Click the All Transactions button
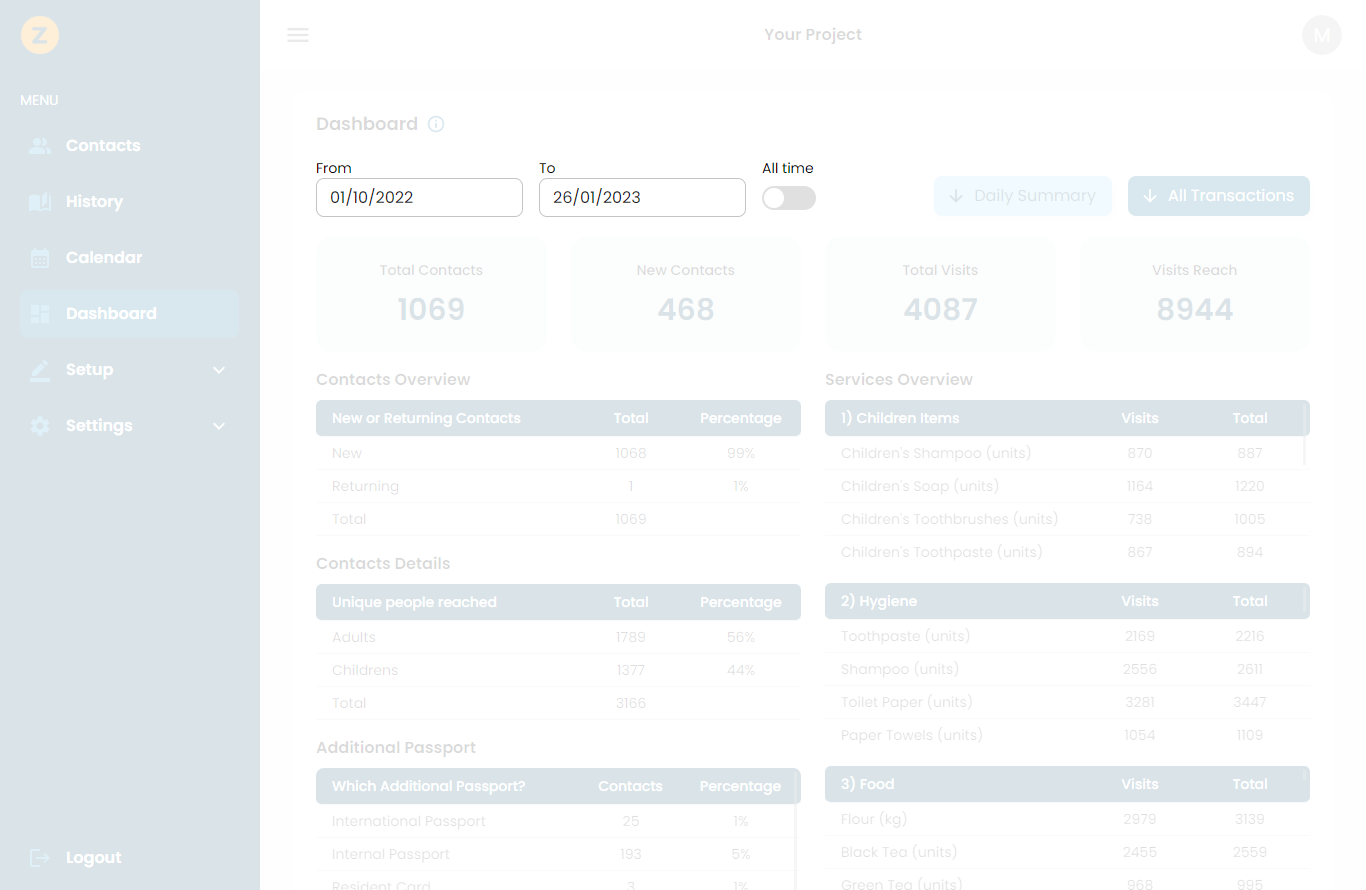The width and height of the screenshot is (1366, 890). [1219, 196]
